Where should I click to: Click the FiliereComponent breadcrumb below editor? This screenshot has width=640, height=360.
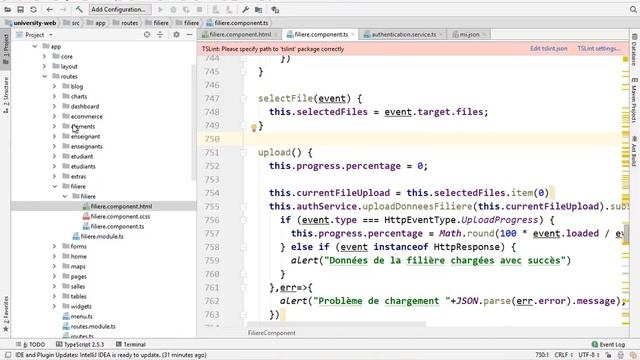[x=271, y=333]
